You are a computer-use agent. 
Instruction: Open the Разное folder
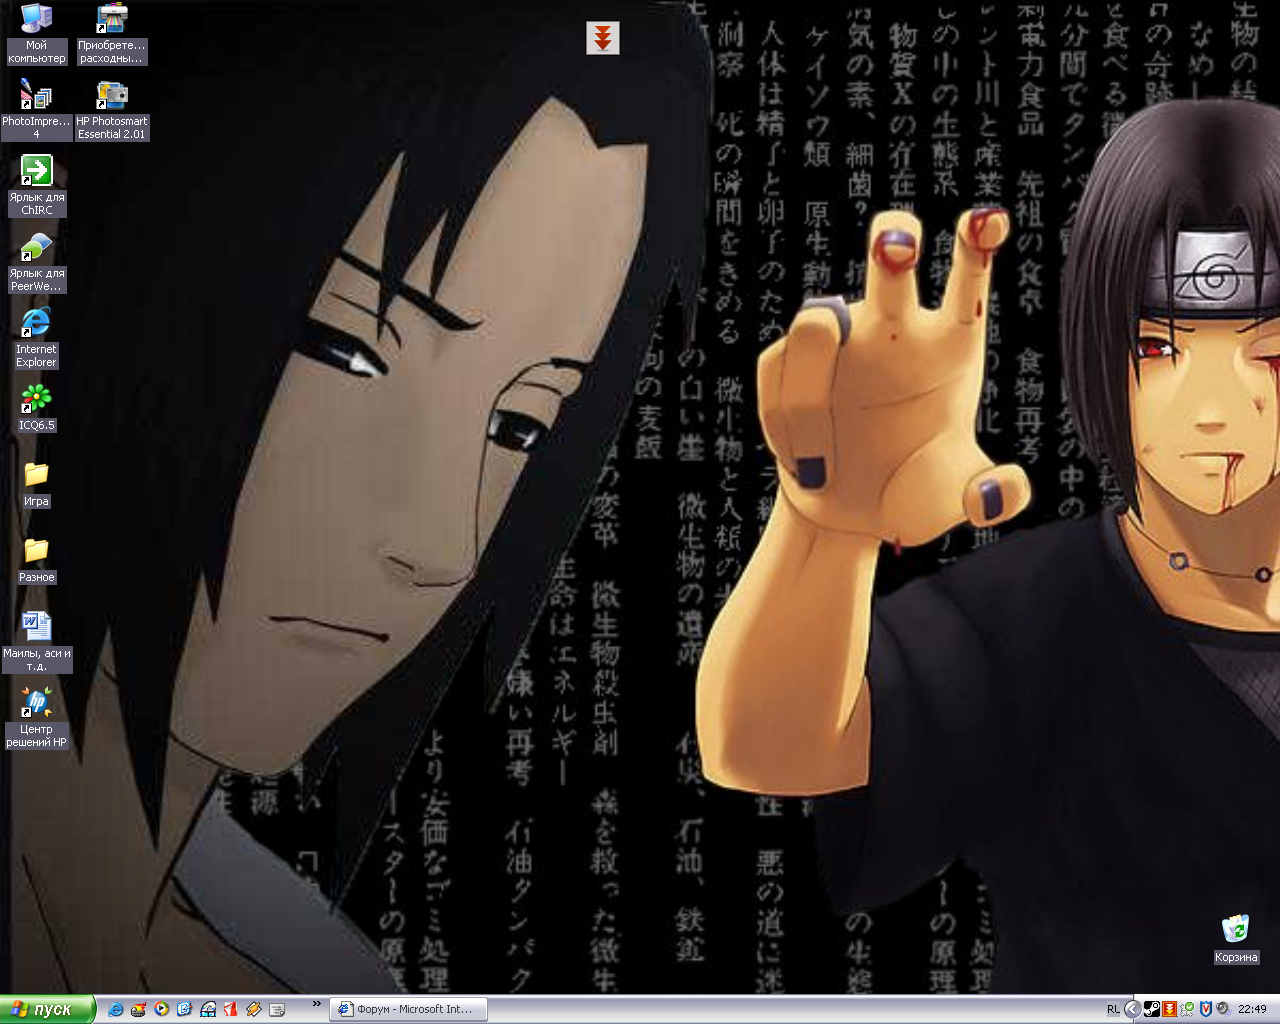[36, 551]
